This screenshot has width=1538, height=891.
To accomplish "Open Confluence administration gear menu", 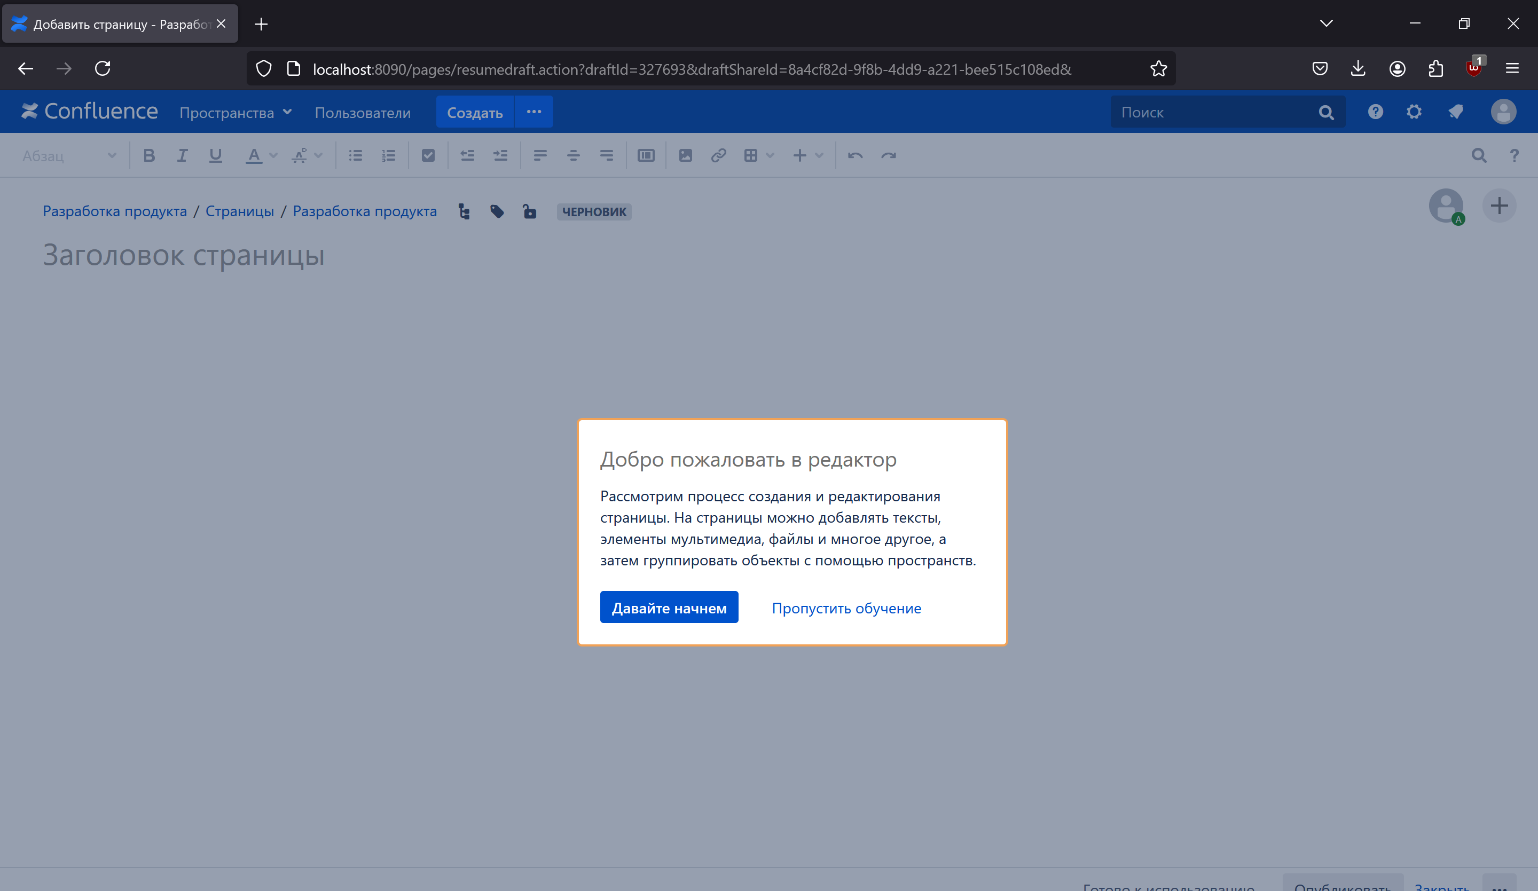I will (1414, 112).
